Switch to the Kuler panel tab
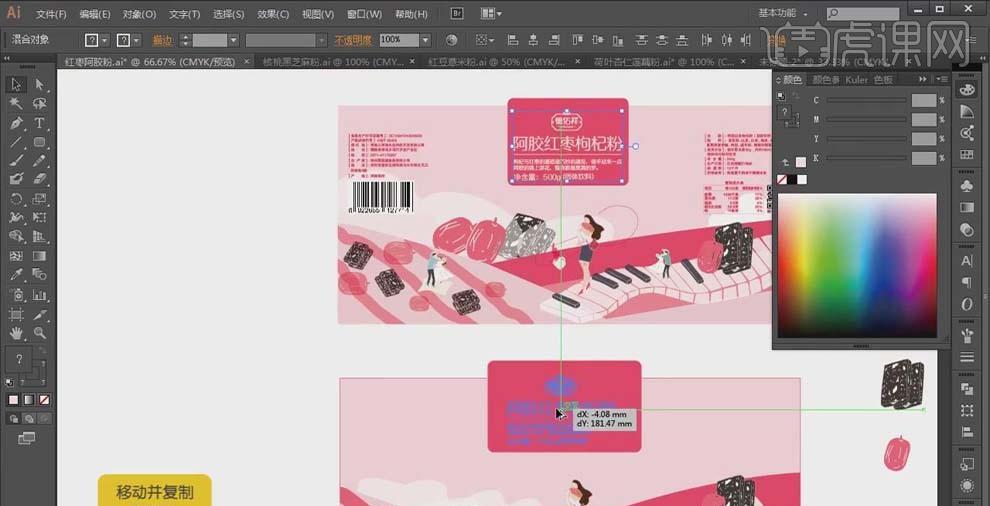Image resolution: width=990 pixels, height=506 pixels. pos(857,80)
